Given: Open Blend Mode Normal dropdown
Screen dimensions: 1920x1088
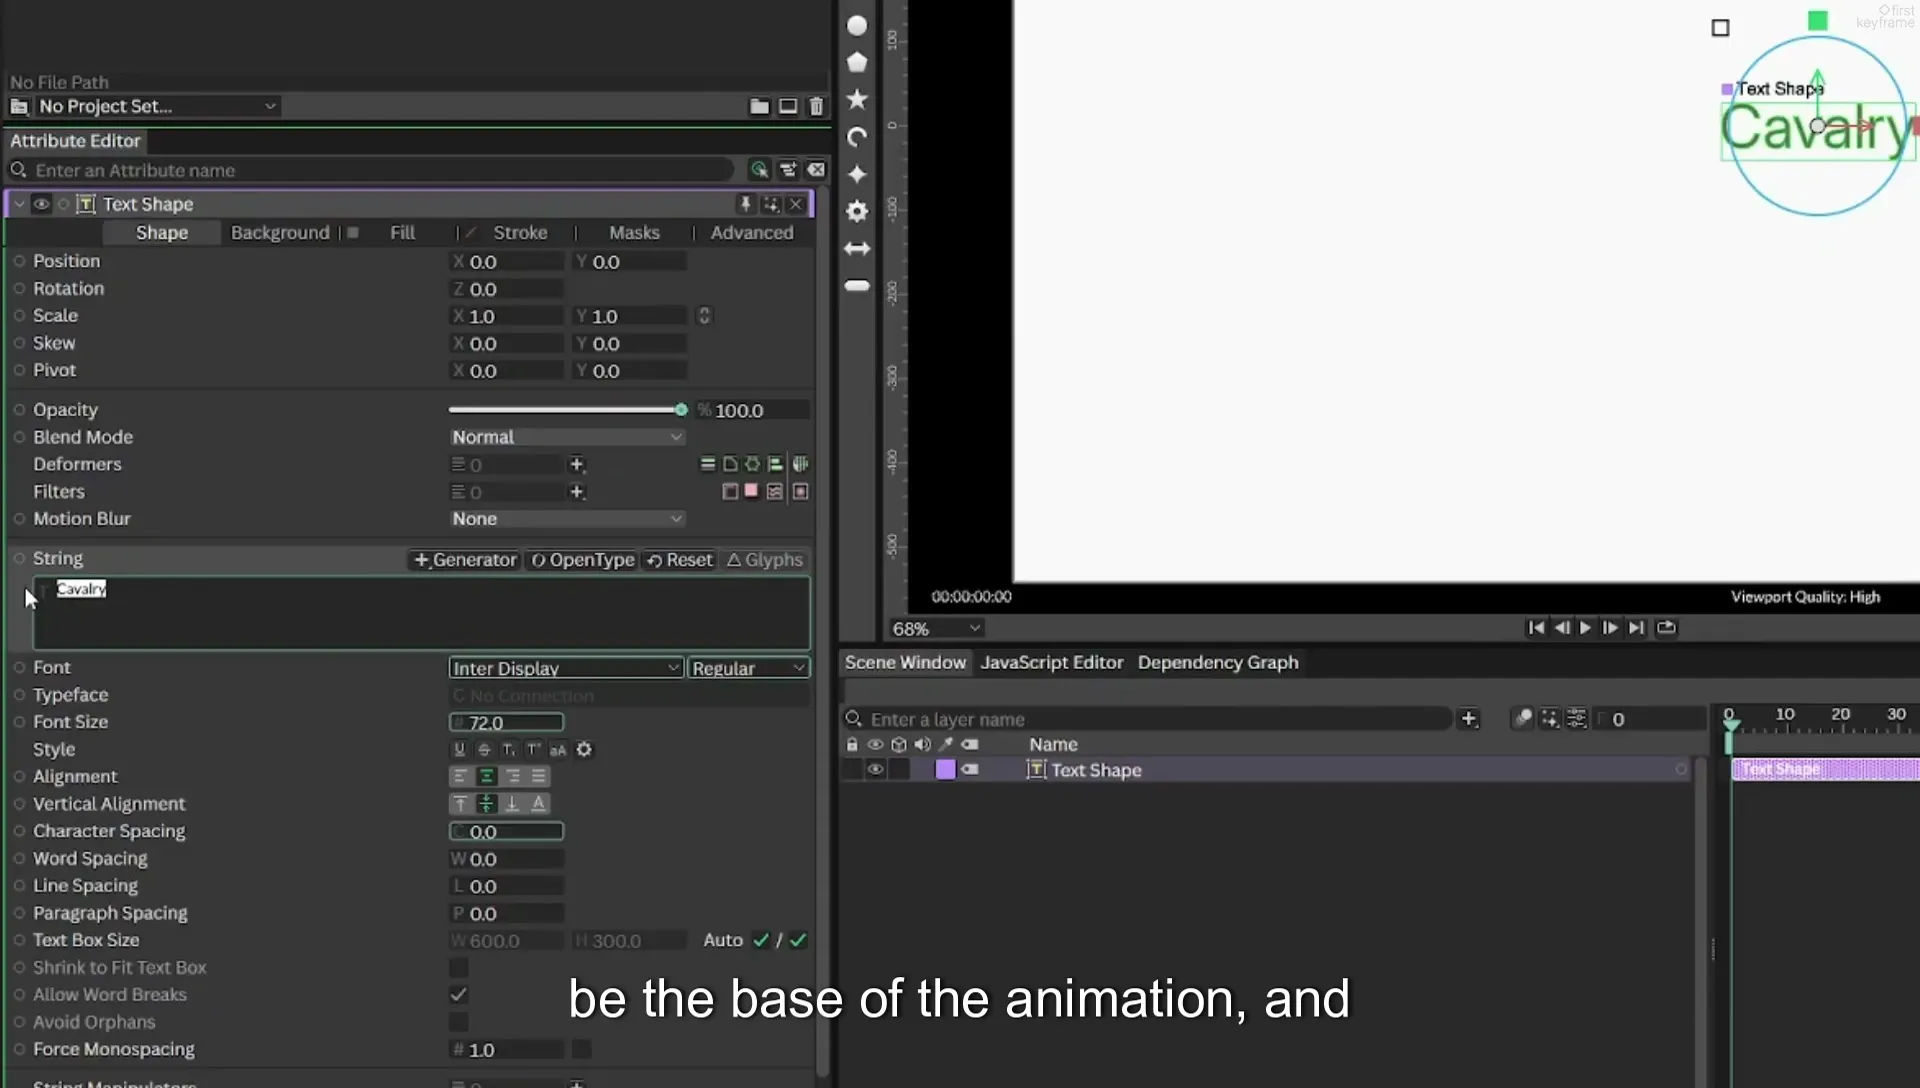Looking at the screenshot, I should click(x=567, y=437).
